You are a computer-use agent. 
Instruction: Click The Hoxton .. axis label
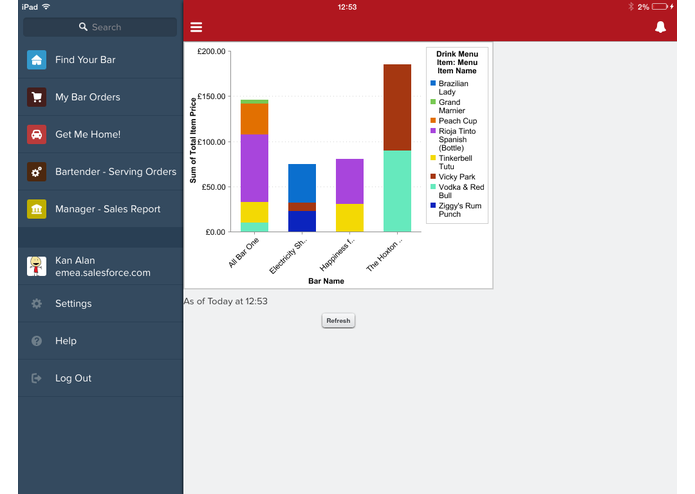click(384, 254)
